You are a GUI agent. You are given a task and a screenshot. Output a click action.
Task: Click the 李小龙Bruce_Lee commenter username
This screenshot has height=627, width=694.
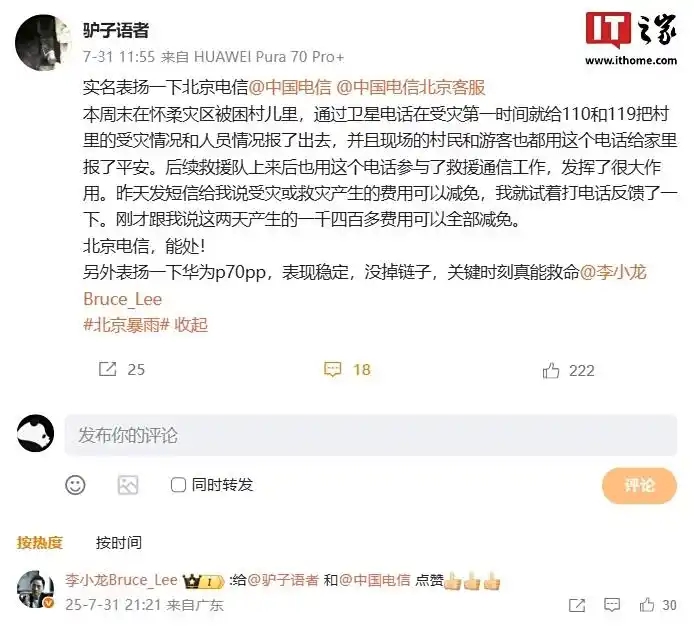(x=121, y=580)
